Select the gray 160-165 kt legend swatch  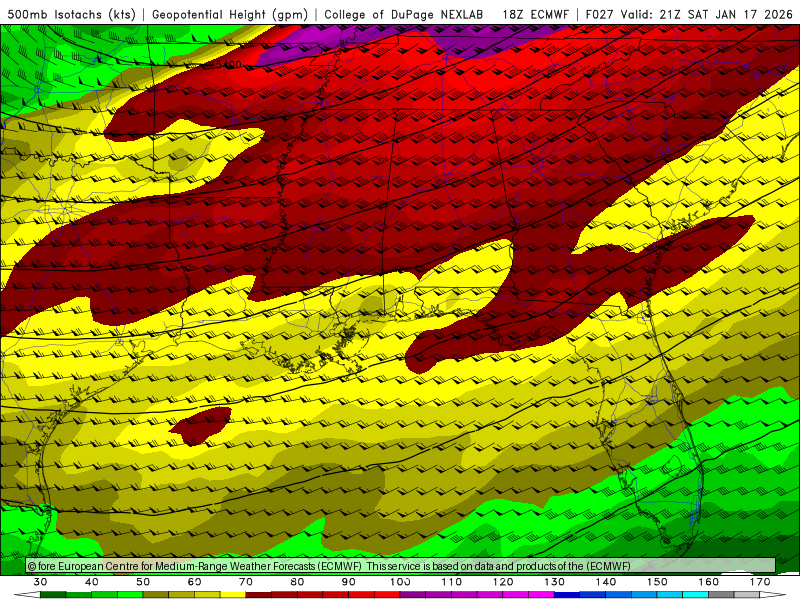point(721,595)
